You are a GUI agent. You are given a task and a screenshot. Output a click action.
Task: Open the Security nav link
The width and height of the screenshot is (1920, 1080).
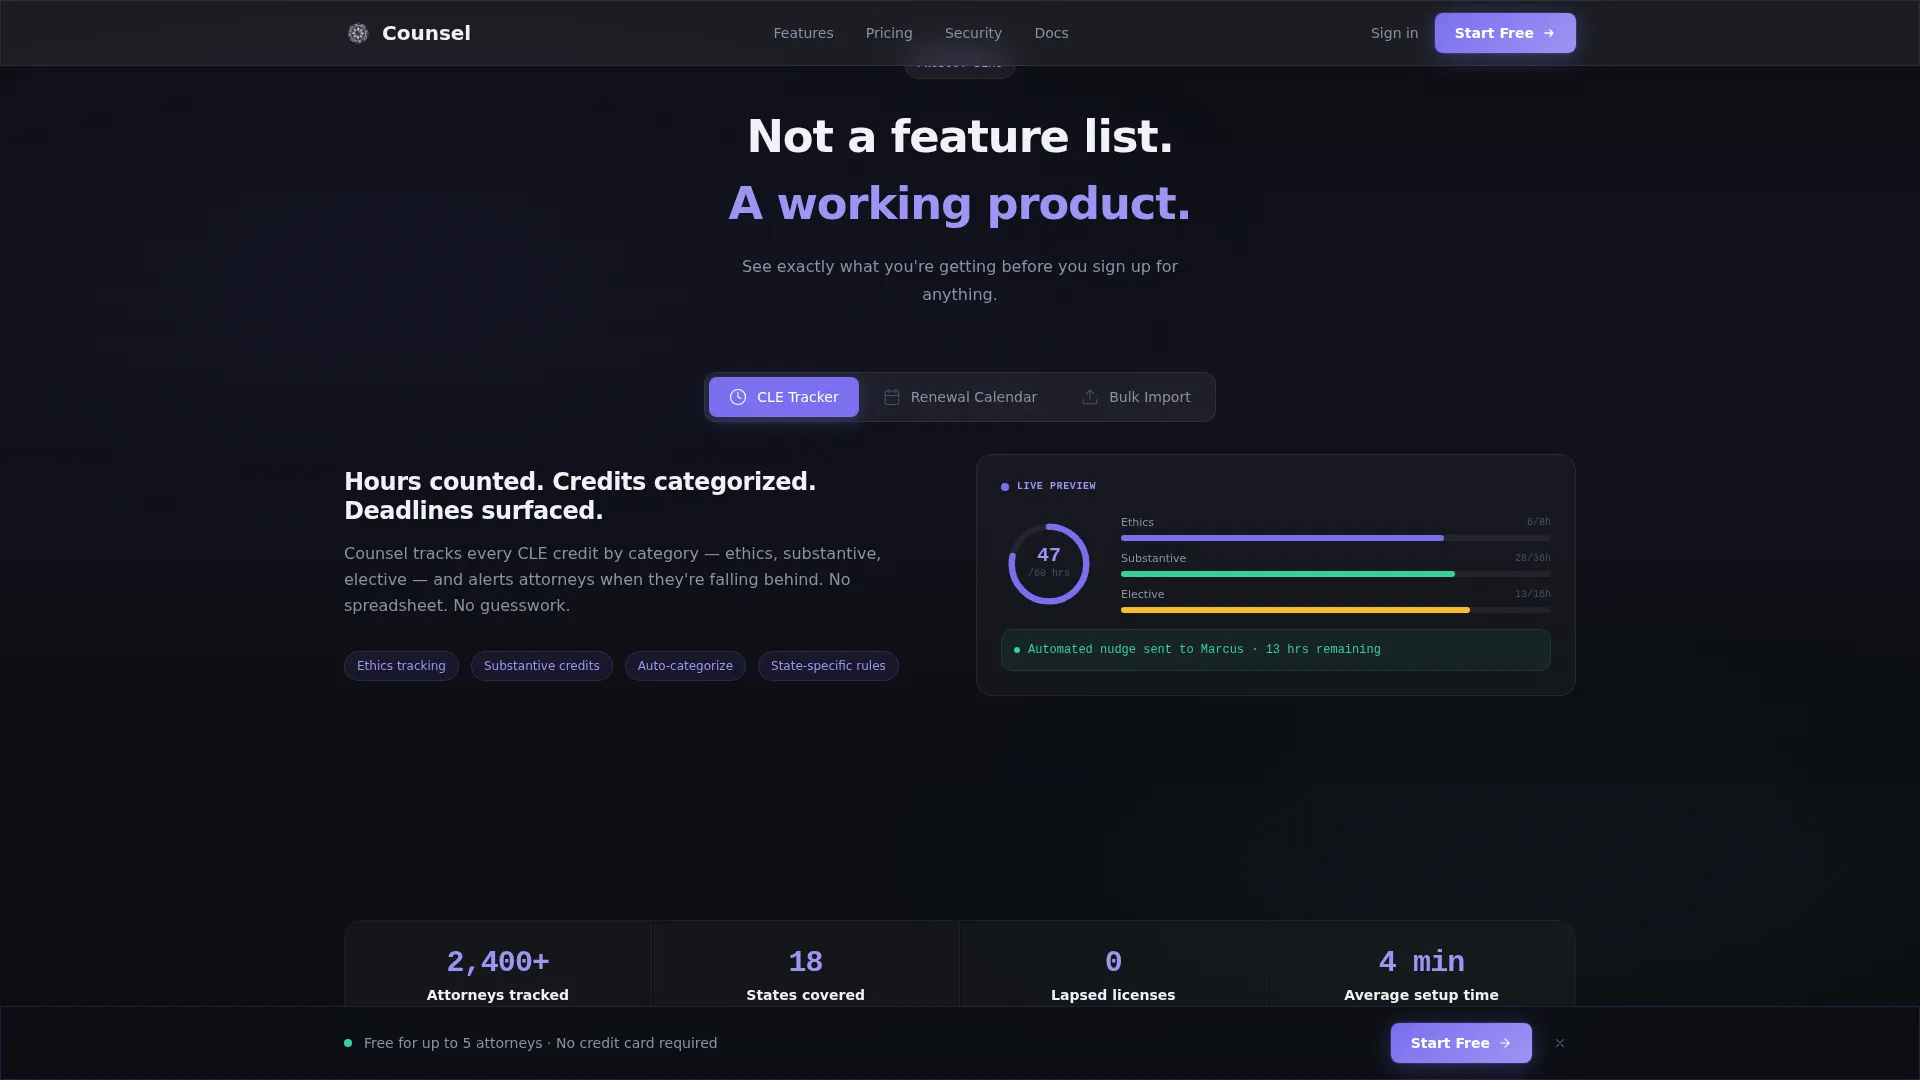[973, 33]
